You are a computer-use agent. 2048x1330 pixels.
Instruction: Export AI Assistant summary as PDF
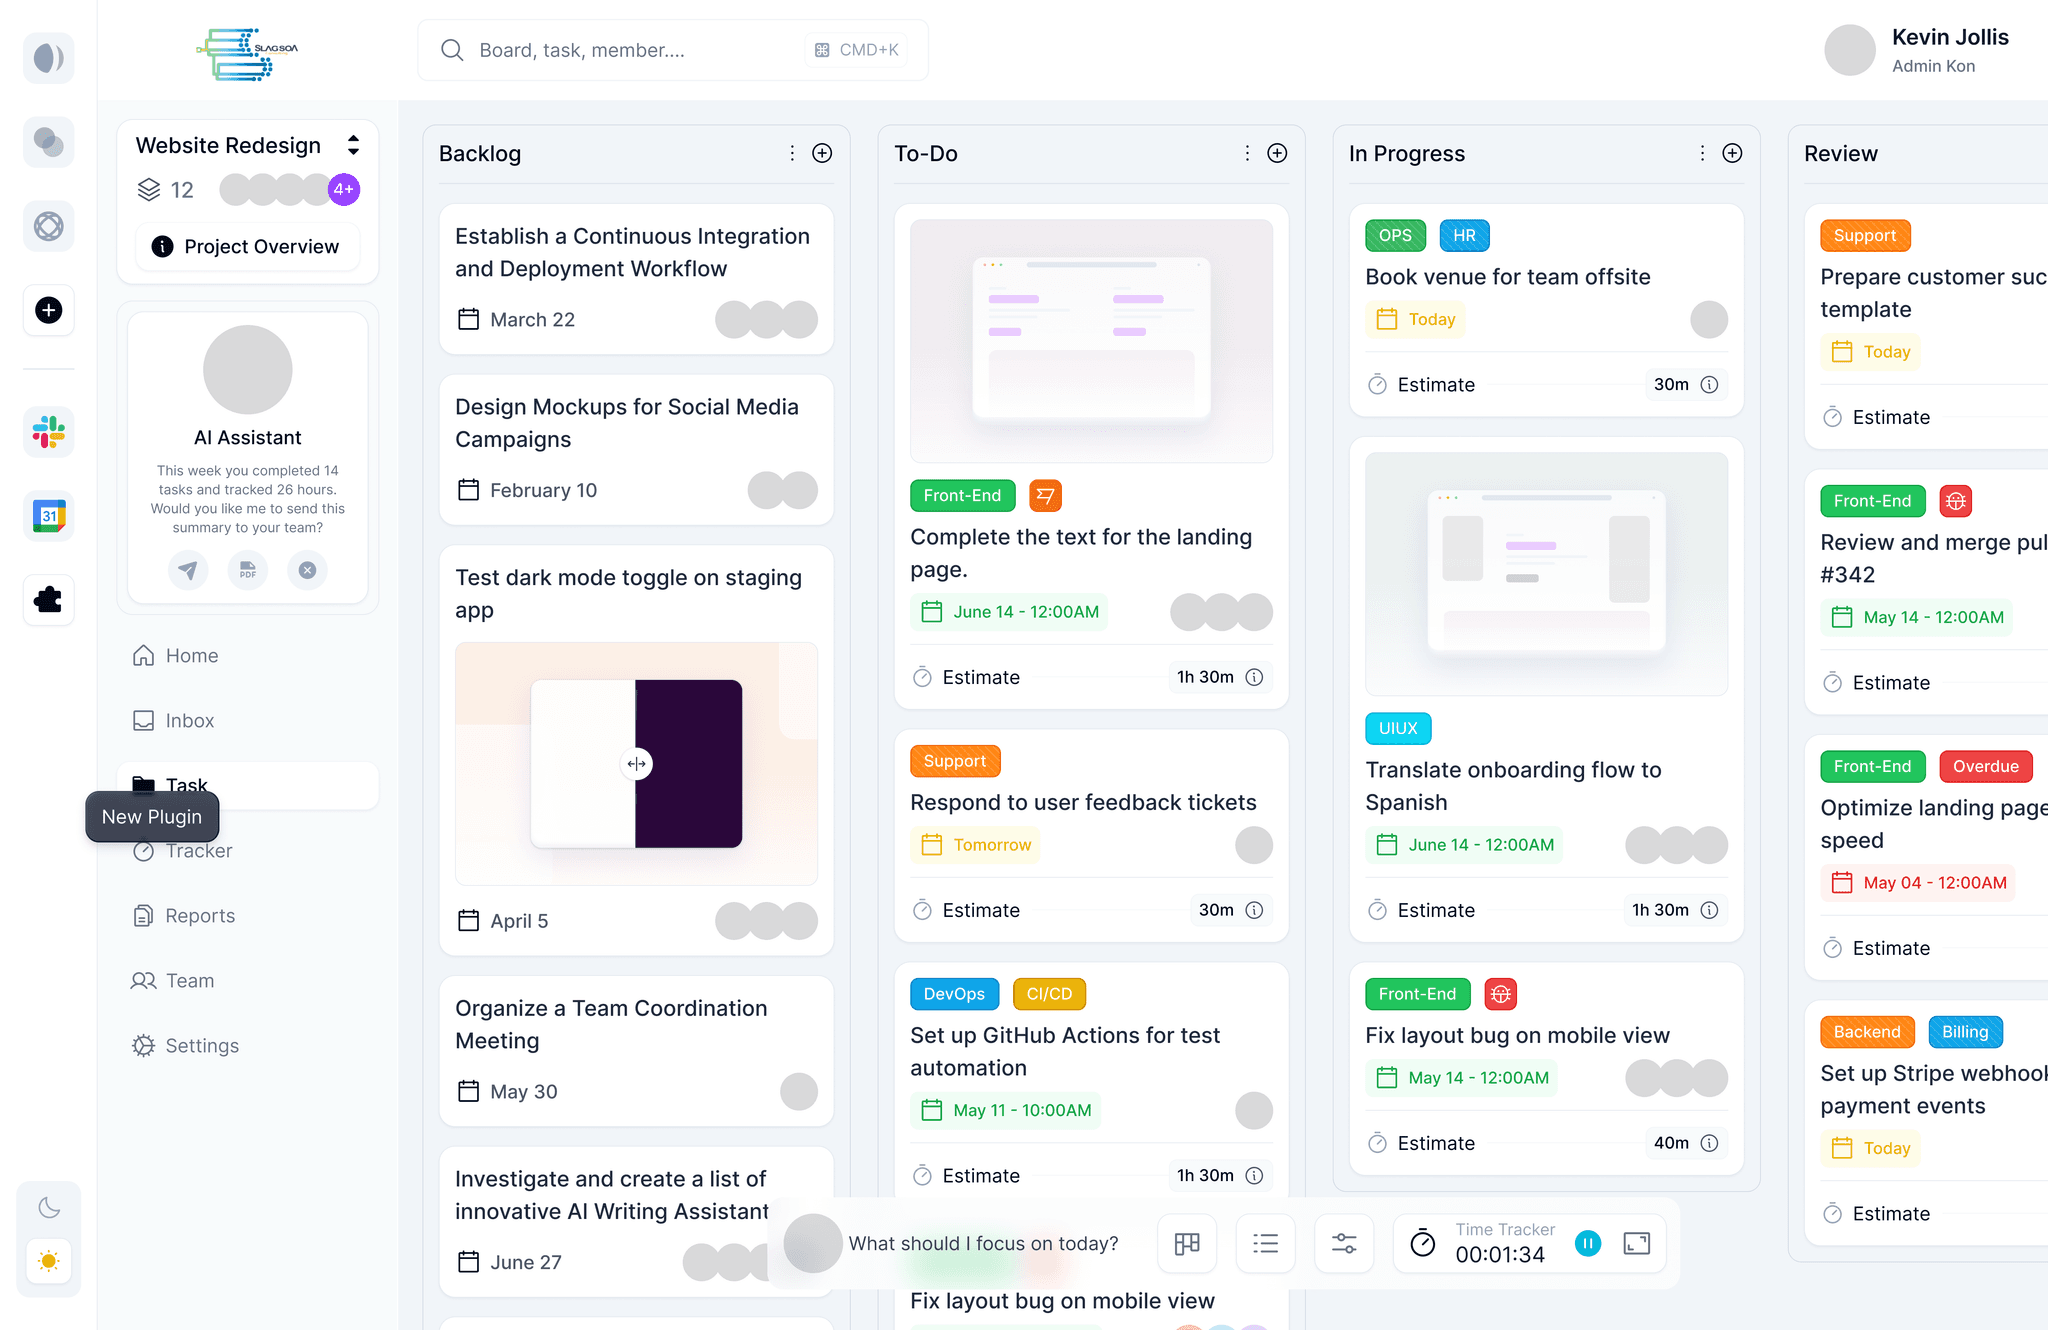coord(247,570)
